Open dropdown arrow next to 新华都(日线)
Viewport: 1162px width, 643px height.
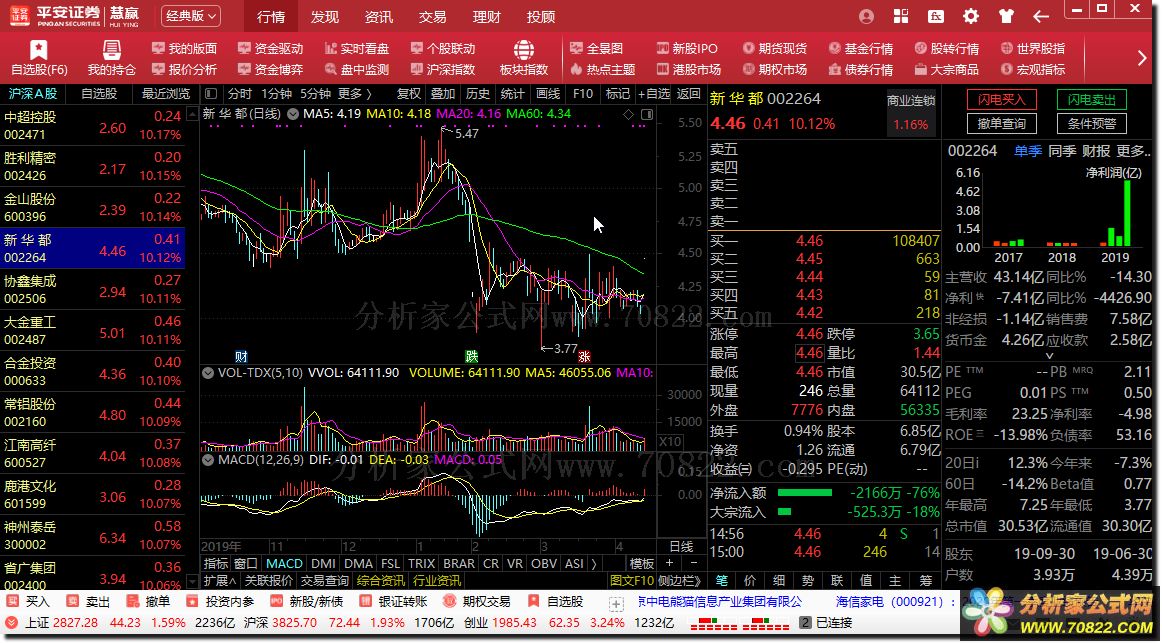[293, 114]
